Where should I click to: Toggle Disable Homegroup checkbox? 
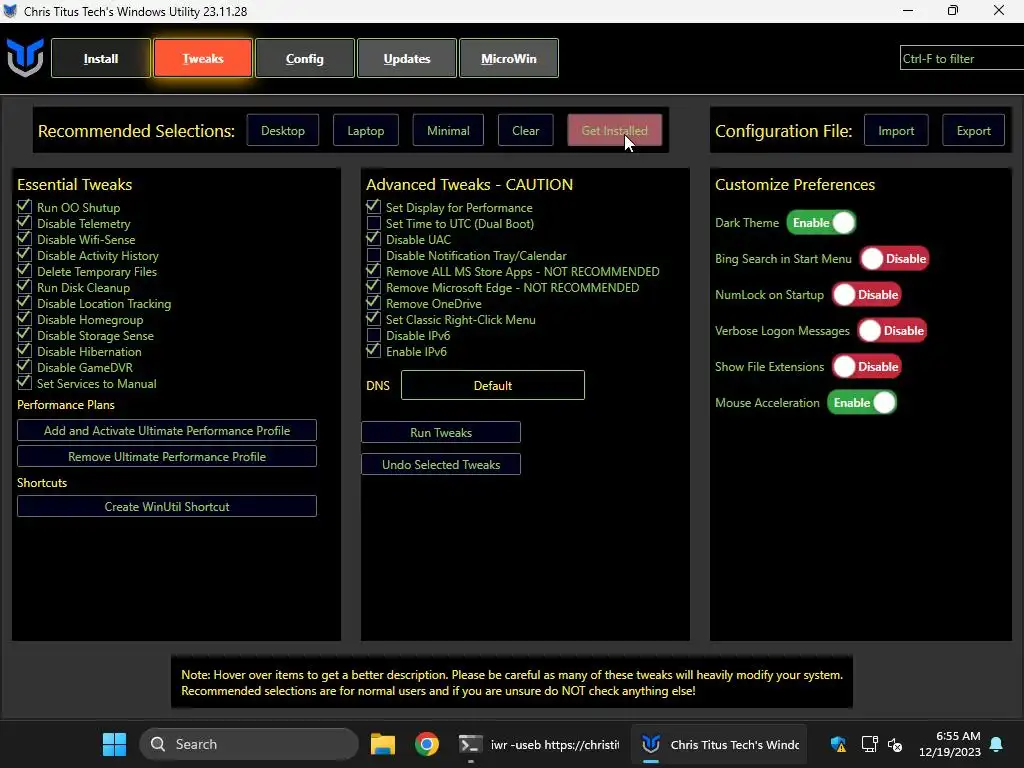point(24,319)
